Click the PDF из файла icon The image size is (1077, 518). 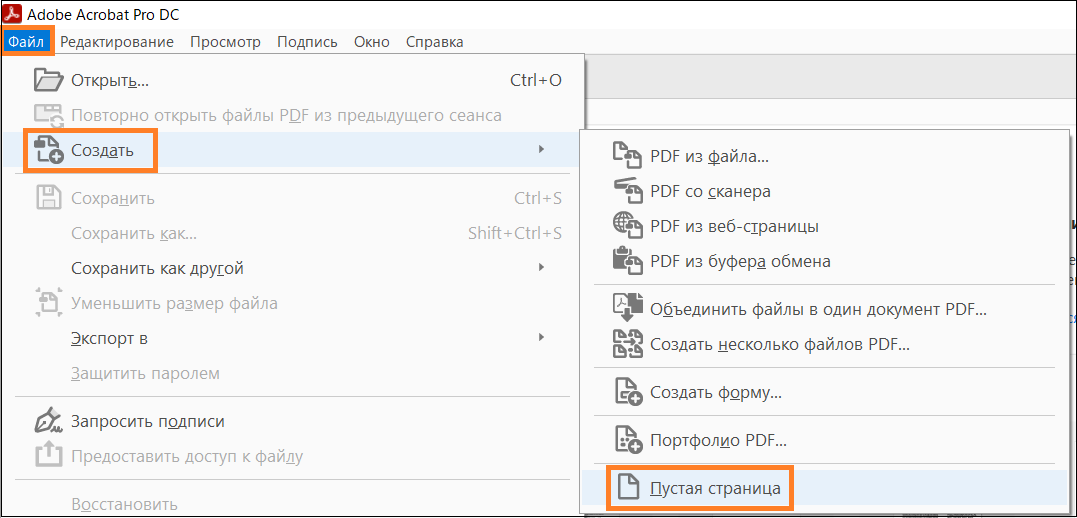[x=626, y=156]
